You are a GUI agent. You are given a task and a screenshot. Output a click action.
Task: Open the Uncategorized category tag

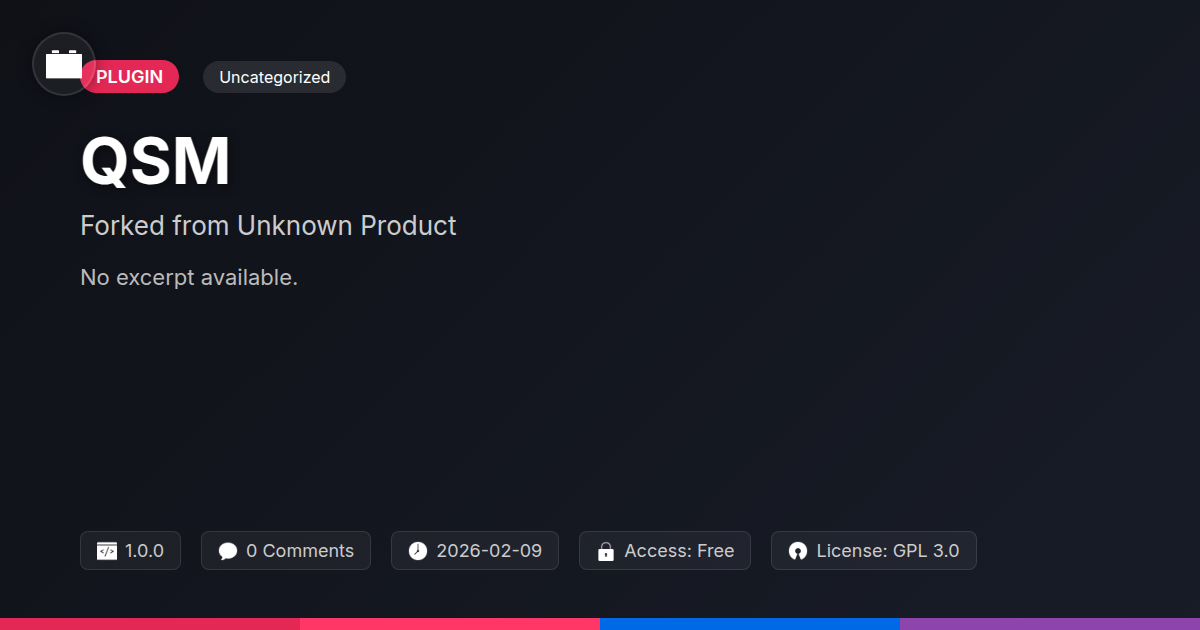point(274,77)
